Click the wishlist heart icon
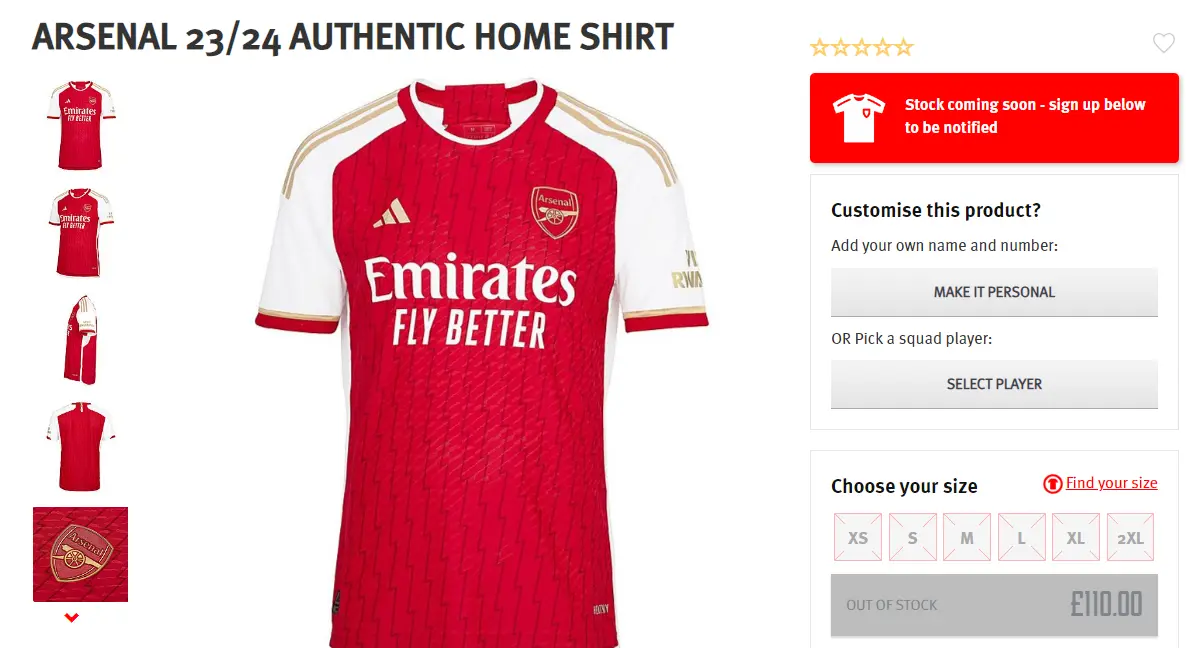This screenshot has height=648, width=1189. pyautogui.click(x=1163, y=43)
